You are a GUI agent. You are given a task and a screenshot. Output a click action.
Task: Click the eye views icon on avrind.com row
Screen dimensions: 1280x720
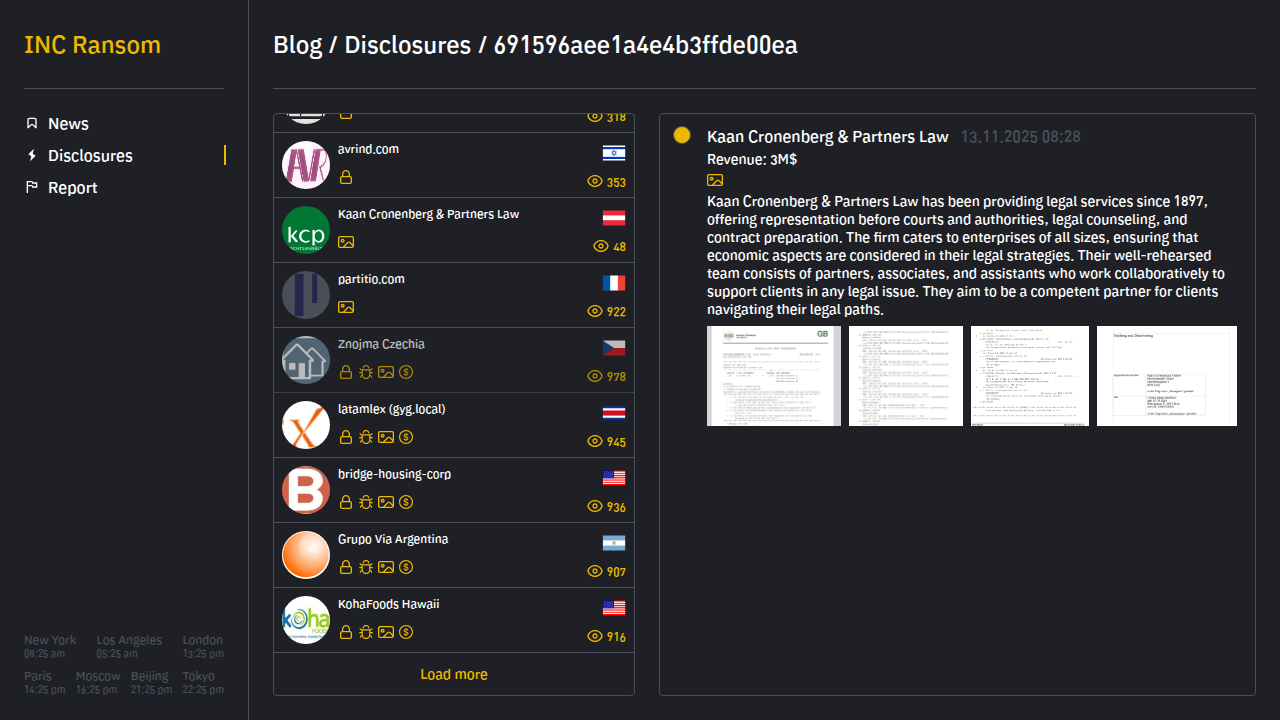(x=595, y=182)
